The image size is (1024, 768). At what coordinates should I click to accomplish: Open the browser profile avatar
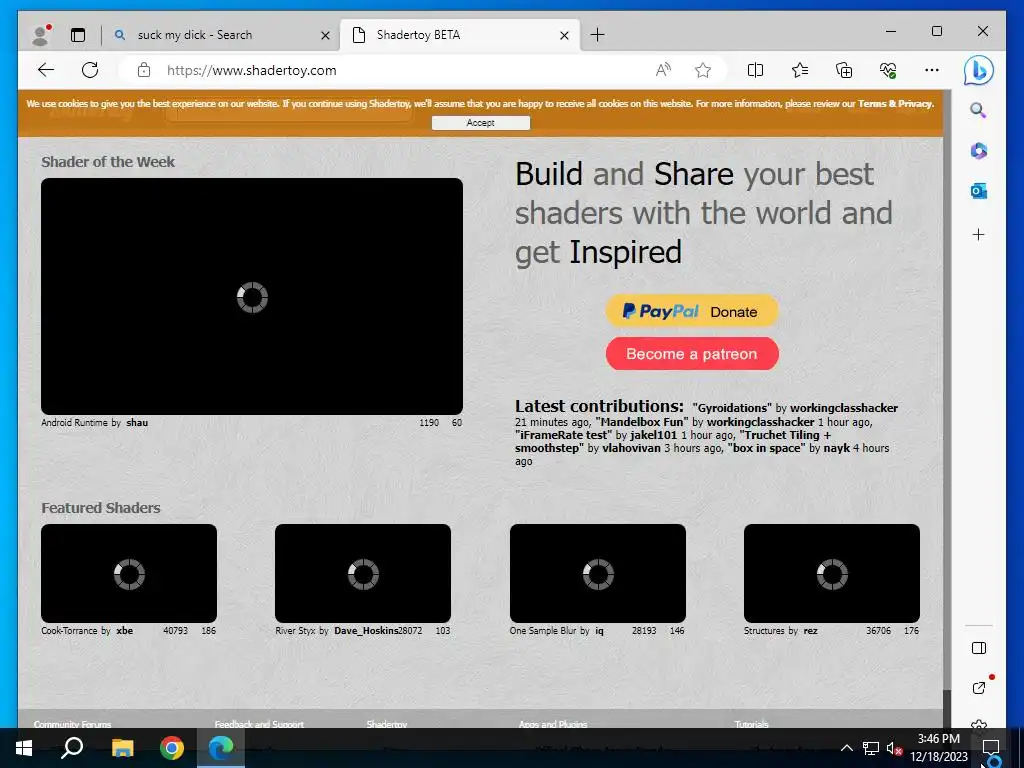41,35
